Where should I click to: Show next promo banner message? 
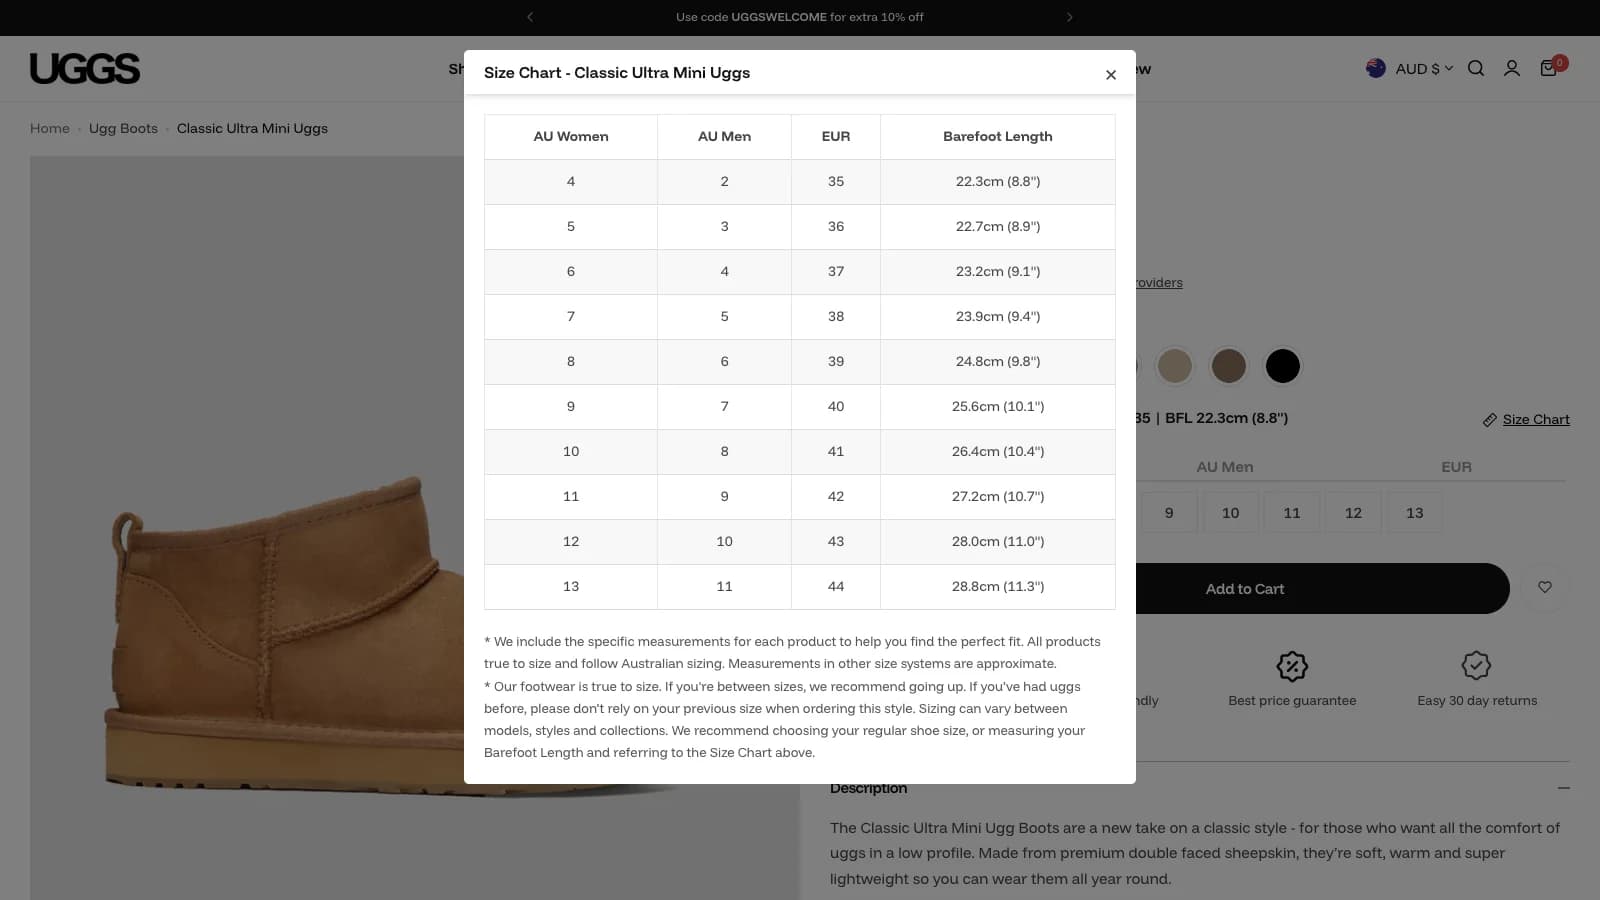1070,17
